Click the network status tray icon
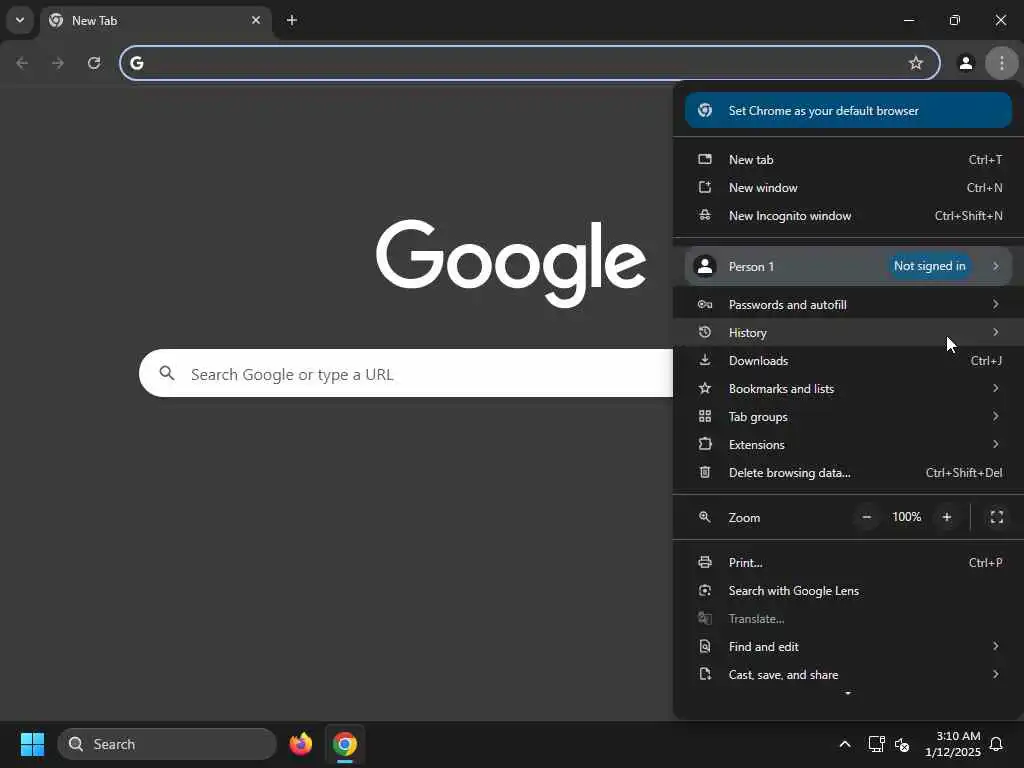This screenshot has width=1024, height=768. tap(876, 744)
